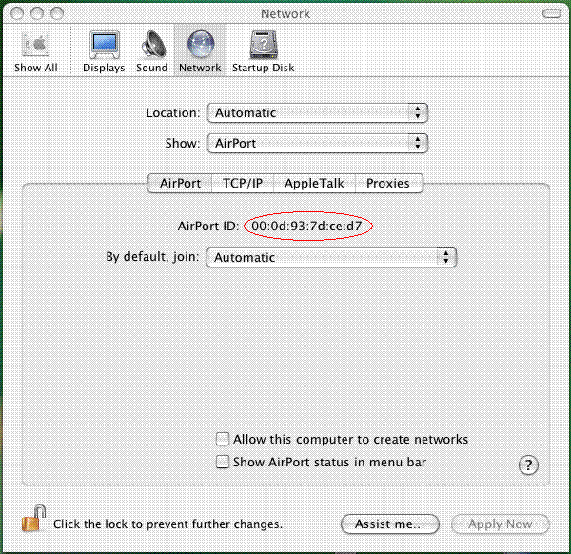Viewport: 571px width, 554px height.
Task: Switch to the AppleTalk tab
Action: (314, 183)
